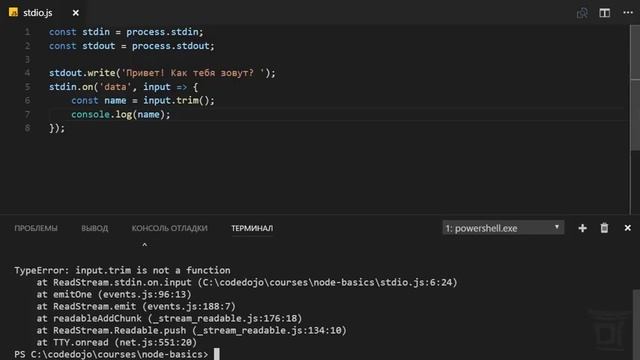Click 'at TTY.onread (net.js:551:20)' line
The height and width of the screenshot is (360, 640).
pos(117,342)
